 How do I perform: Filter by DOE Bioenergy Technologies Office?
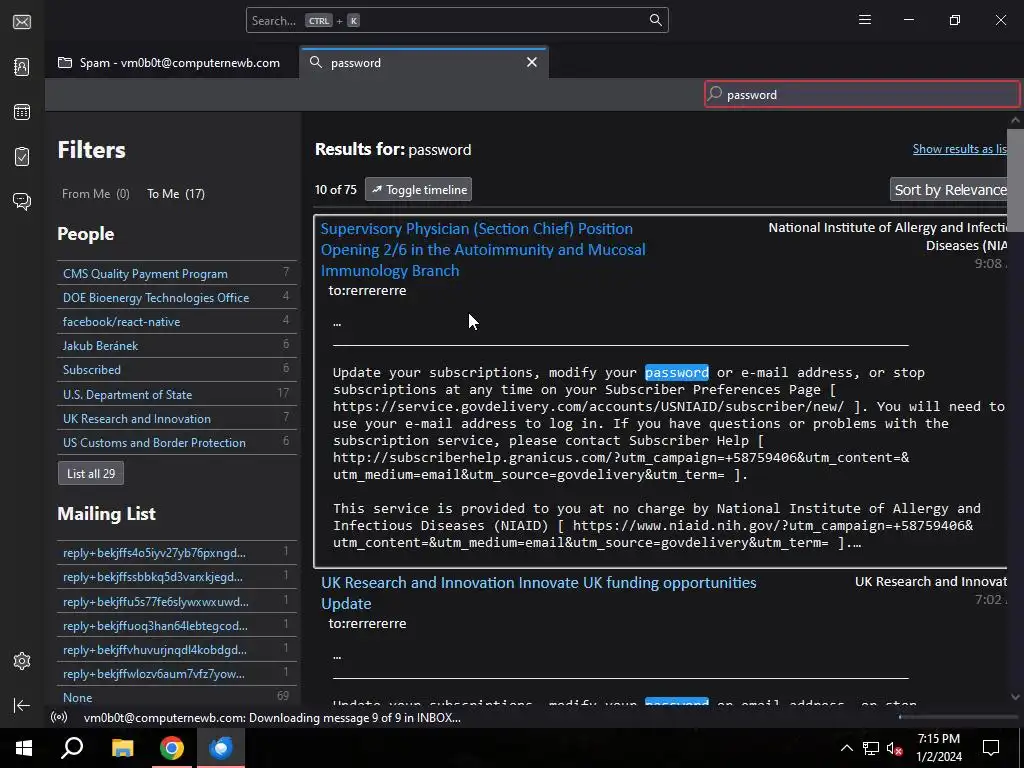pos(176,297)
